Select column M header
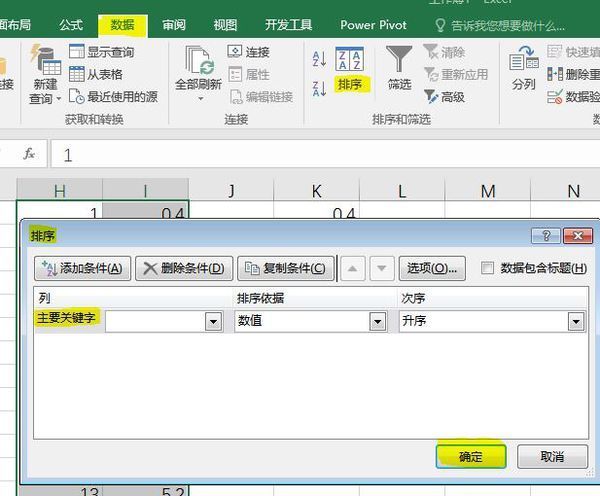The image size is (600, 496). pyautogui.click(x=488, y=190)
